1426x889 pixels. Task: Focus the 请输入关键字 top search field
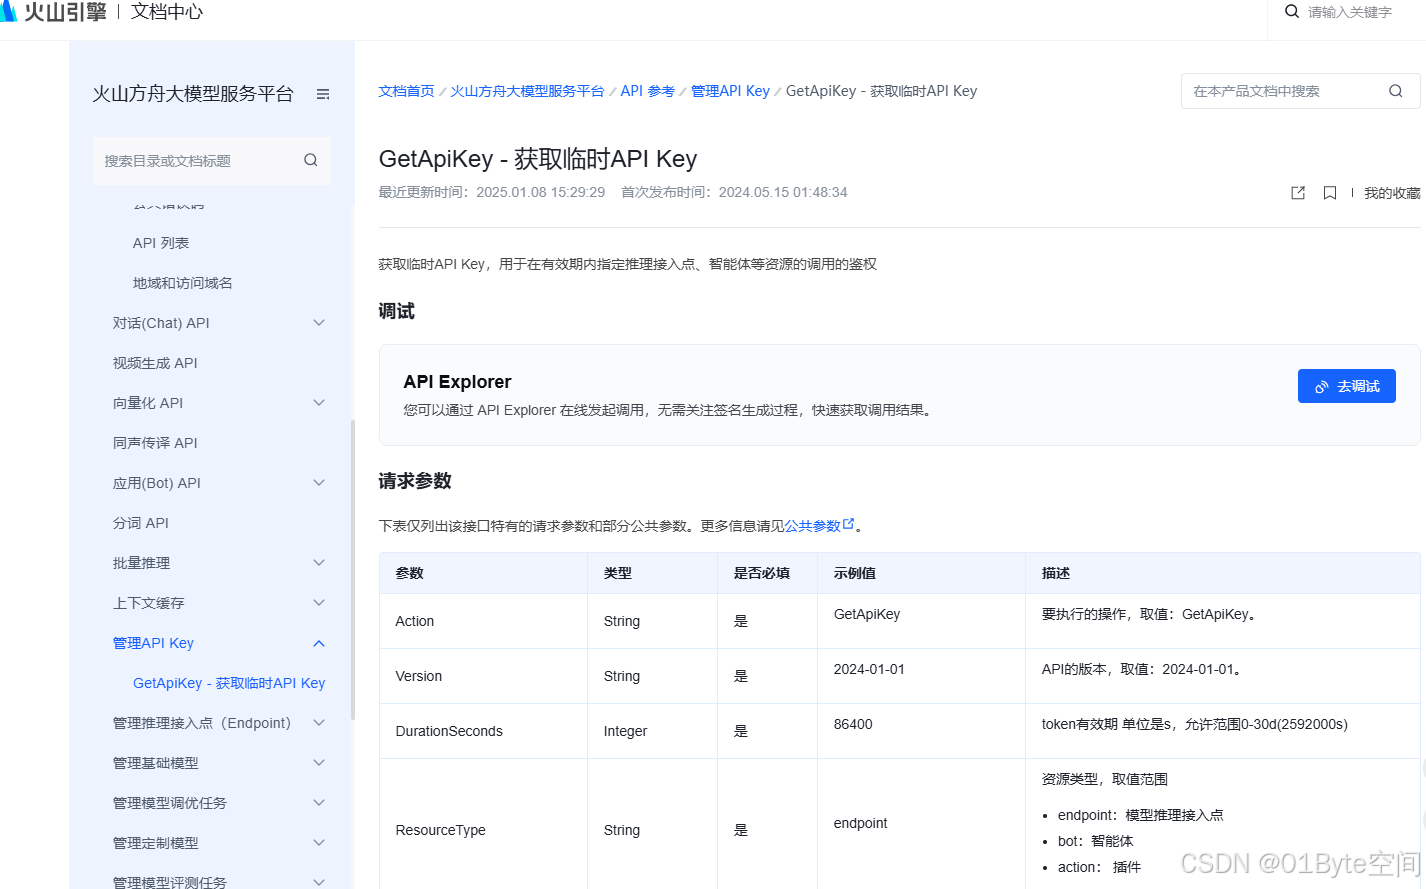(x=1350, y=12)
